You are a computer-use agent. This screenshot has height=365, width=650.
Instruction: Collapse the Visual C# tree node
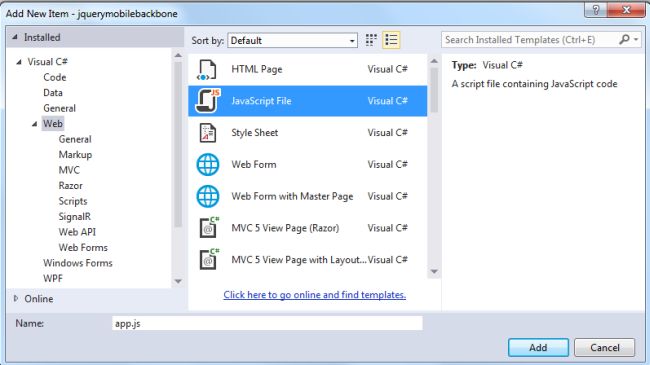pos(19,62)
